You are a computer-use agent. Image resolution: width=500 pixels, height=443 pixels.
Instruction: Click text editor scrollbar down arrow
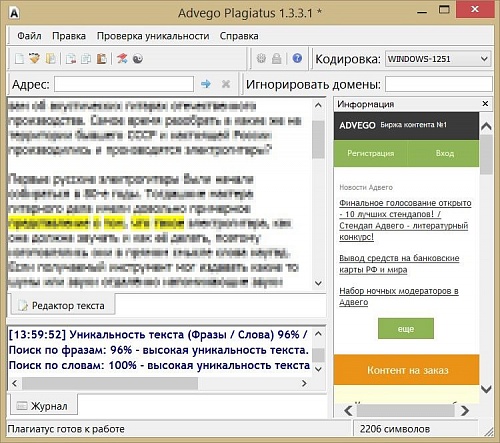pos(318,283)
